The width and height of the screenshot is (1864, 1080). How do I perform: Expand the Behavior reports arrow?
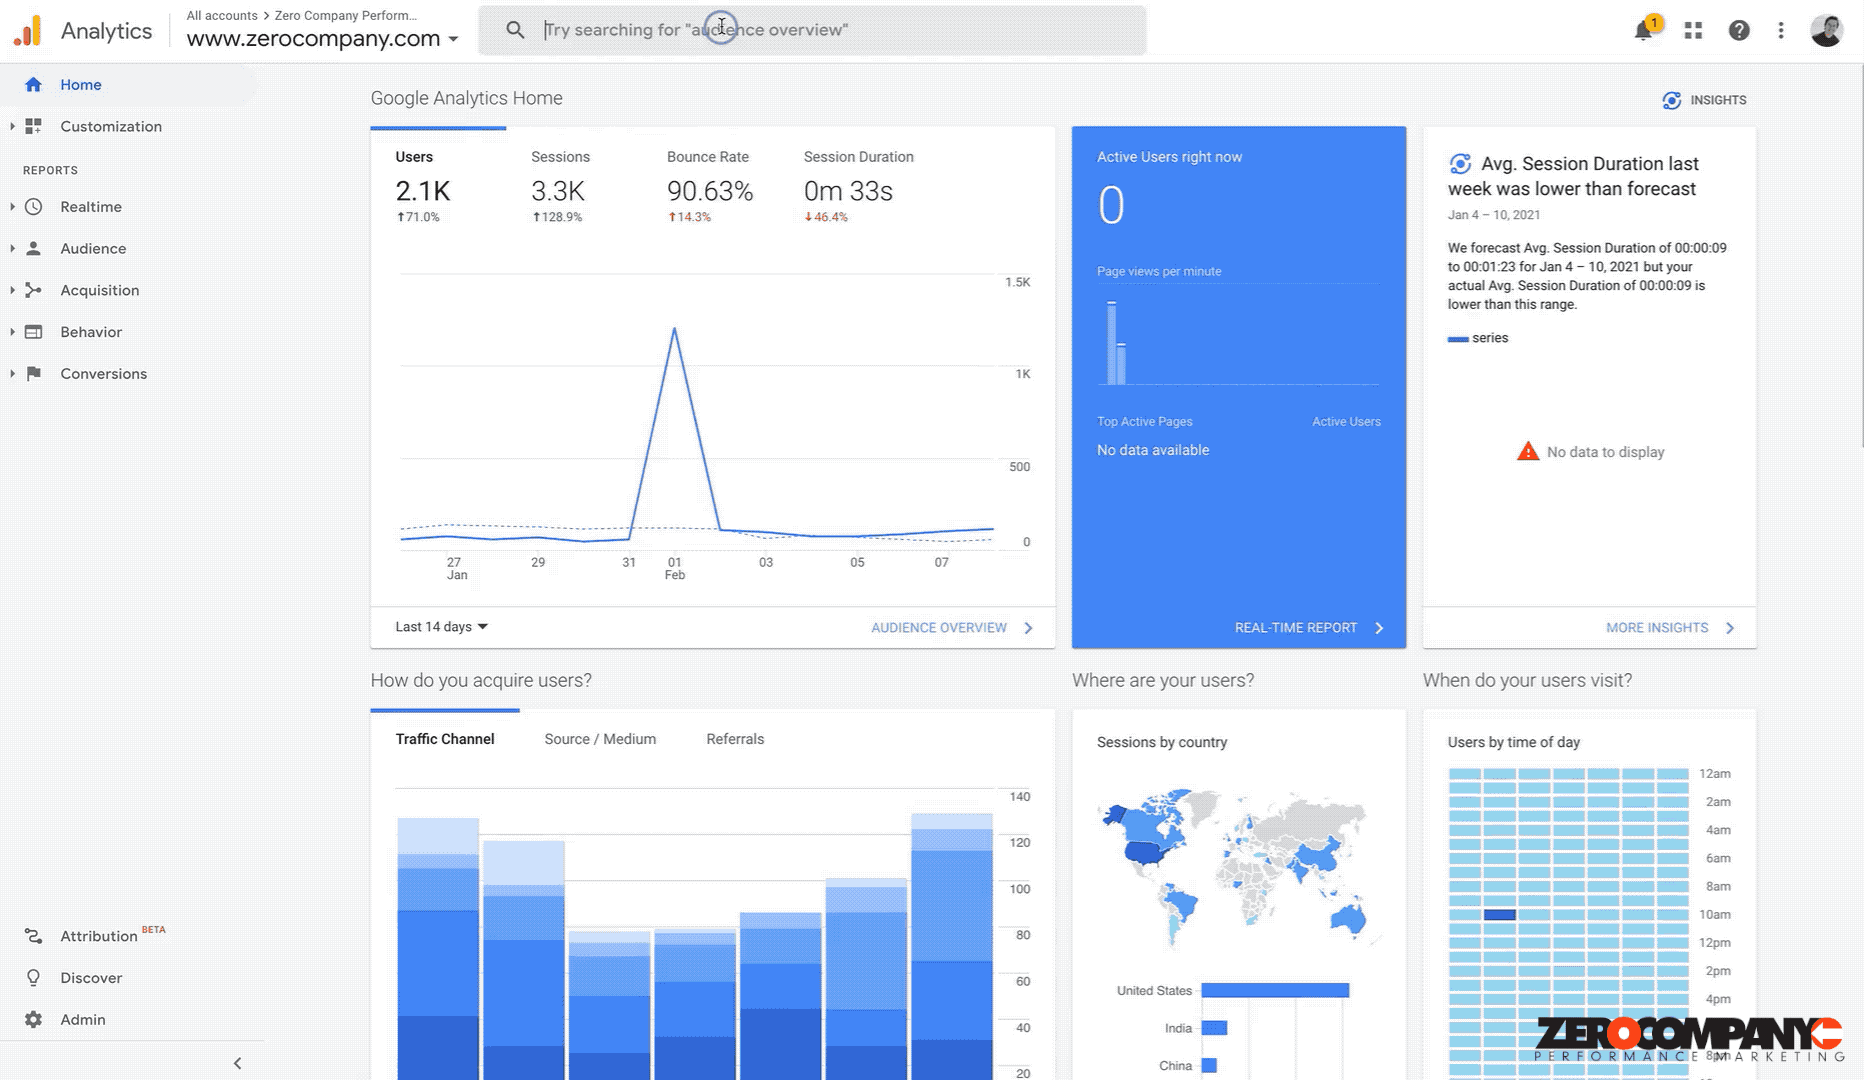coord(12,332)
